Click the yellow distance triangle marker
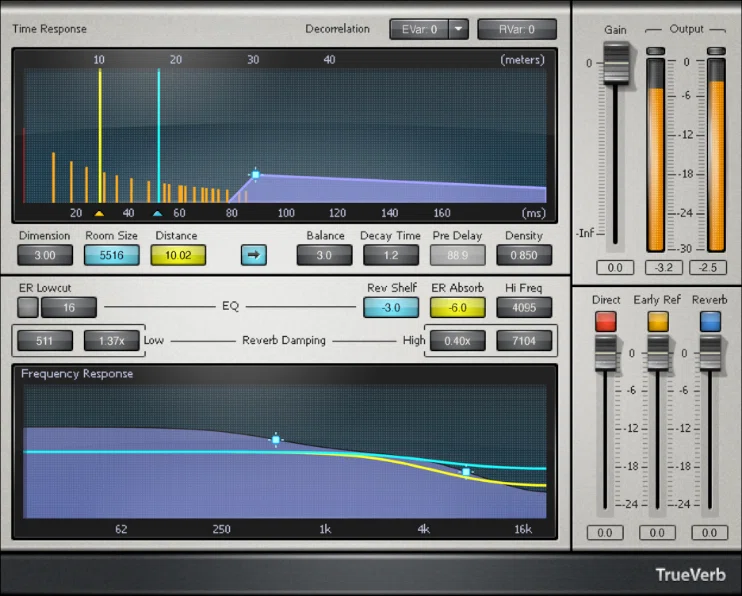 coord(99,213)
